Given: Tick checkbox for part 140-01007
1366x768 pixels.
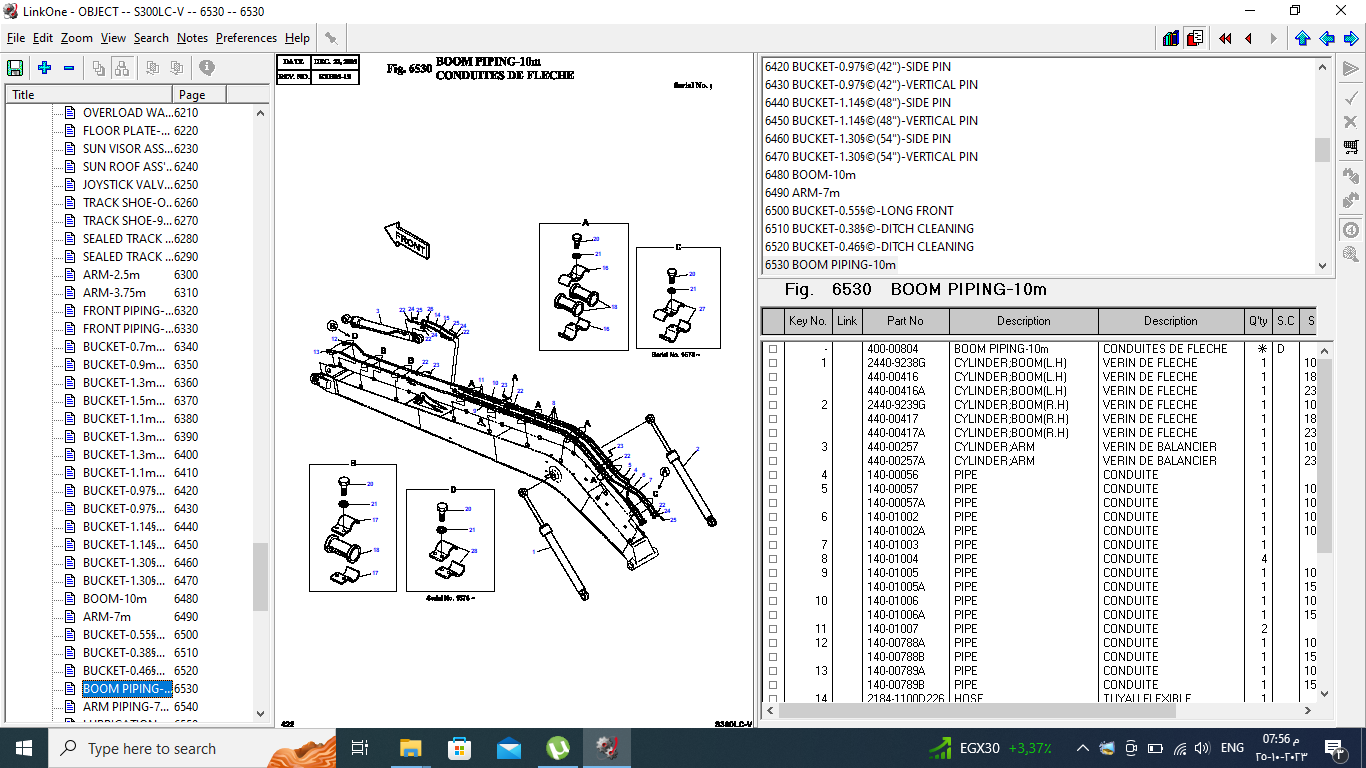Looking at the screenshot, I should coord(772,629).
